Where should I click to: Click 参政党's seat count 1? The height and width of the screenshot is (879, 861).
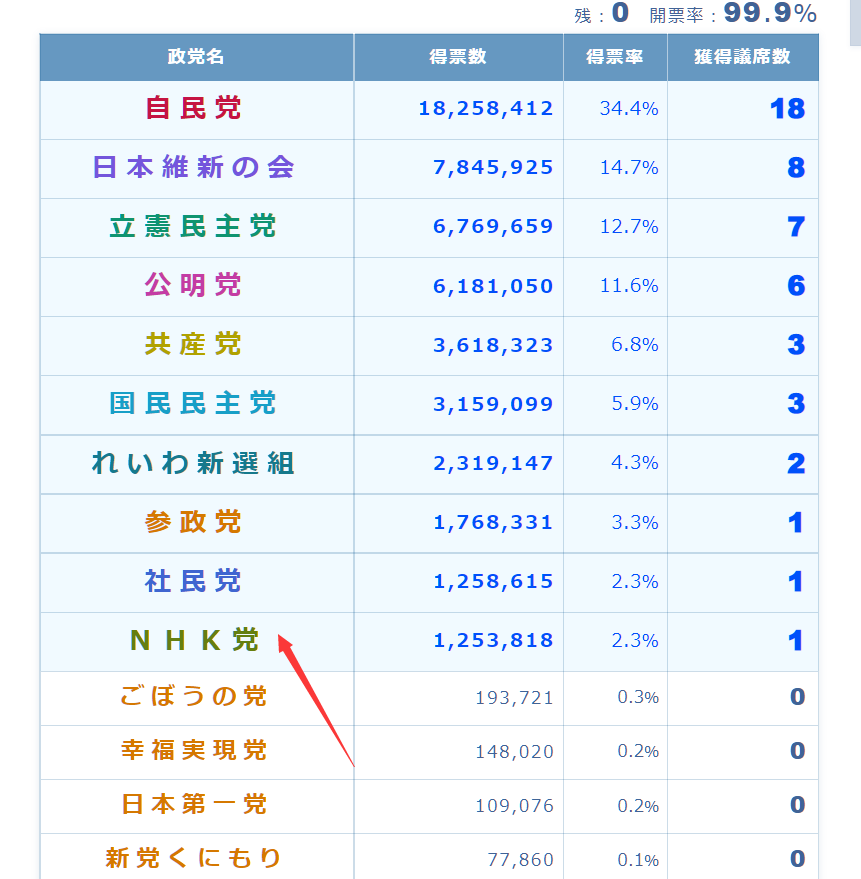pyautogui.click(x=795, y=523)
